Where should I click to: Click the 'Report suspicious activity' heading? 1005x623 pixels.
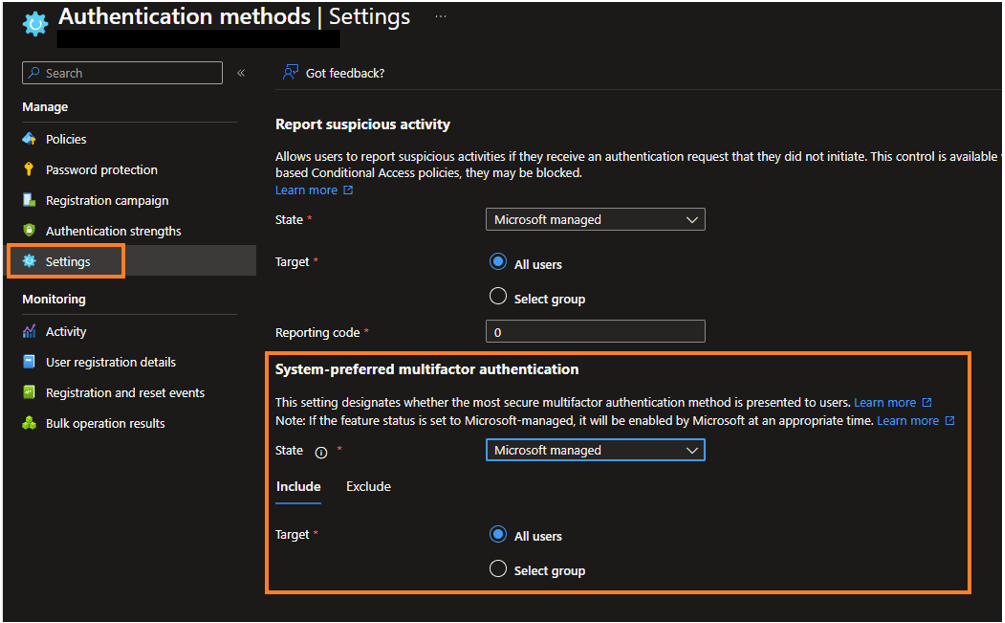click(363, 124)
